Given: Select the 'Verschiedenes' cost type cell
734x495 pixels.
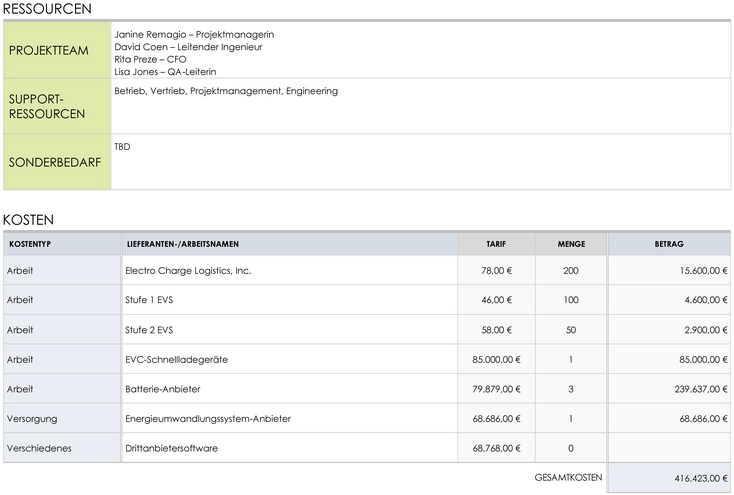Looking at the screenshot, I should [62, 448].
